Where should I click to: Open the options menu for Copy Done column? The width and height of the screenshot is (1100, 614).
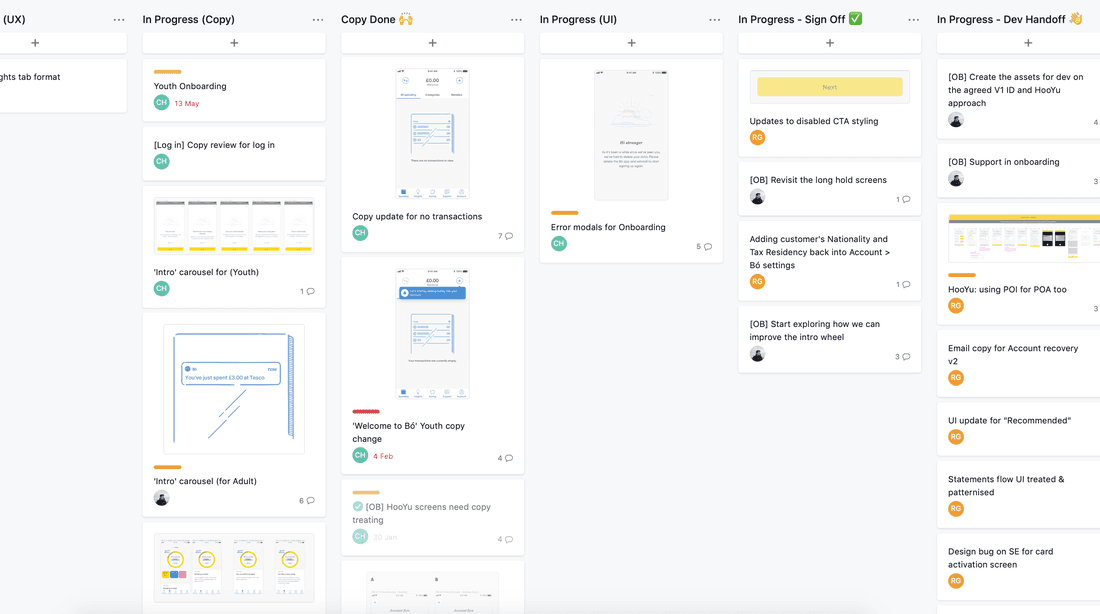516,20
